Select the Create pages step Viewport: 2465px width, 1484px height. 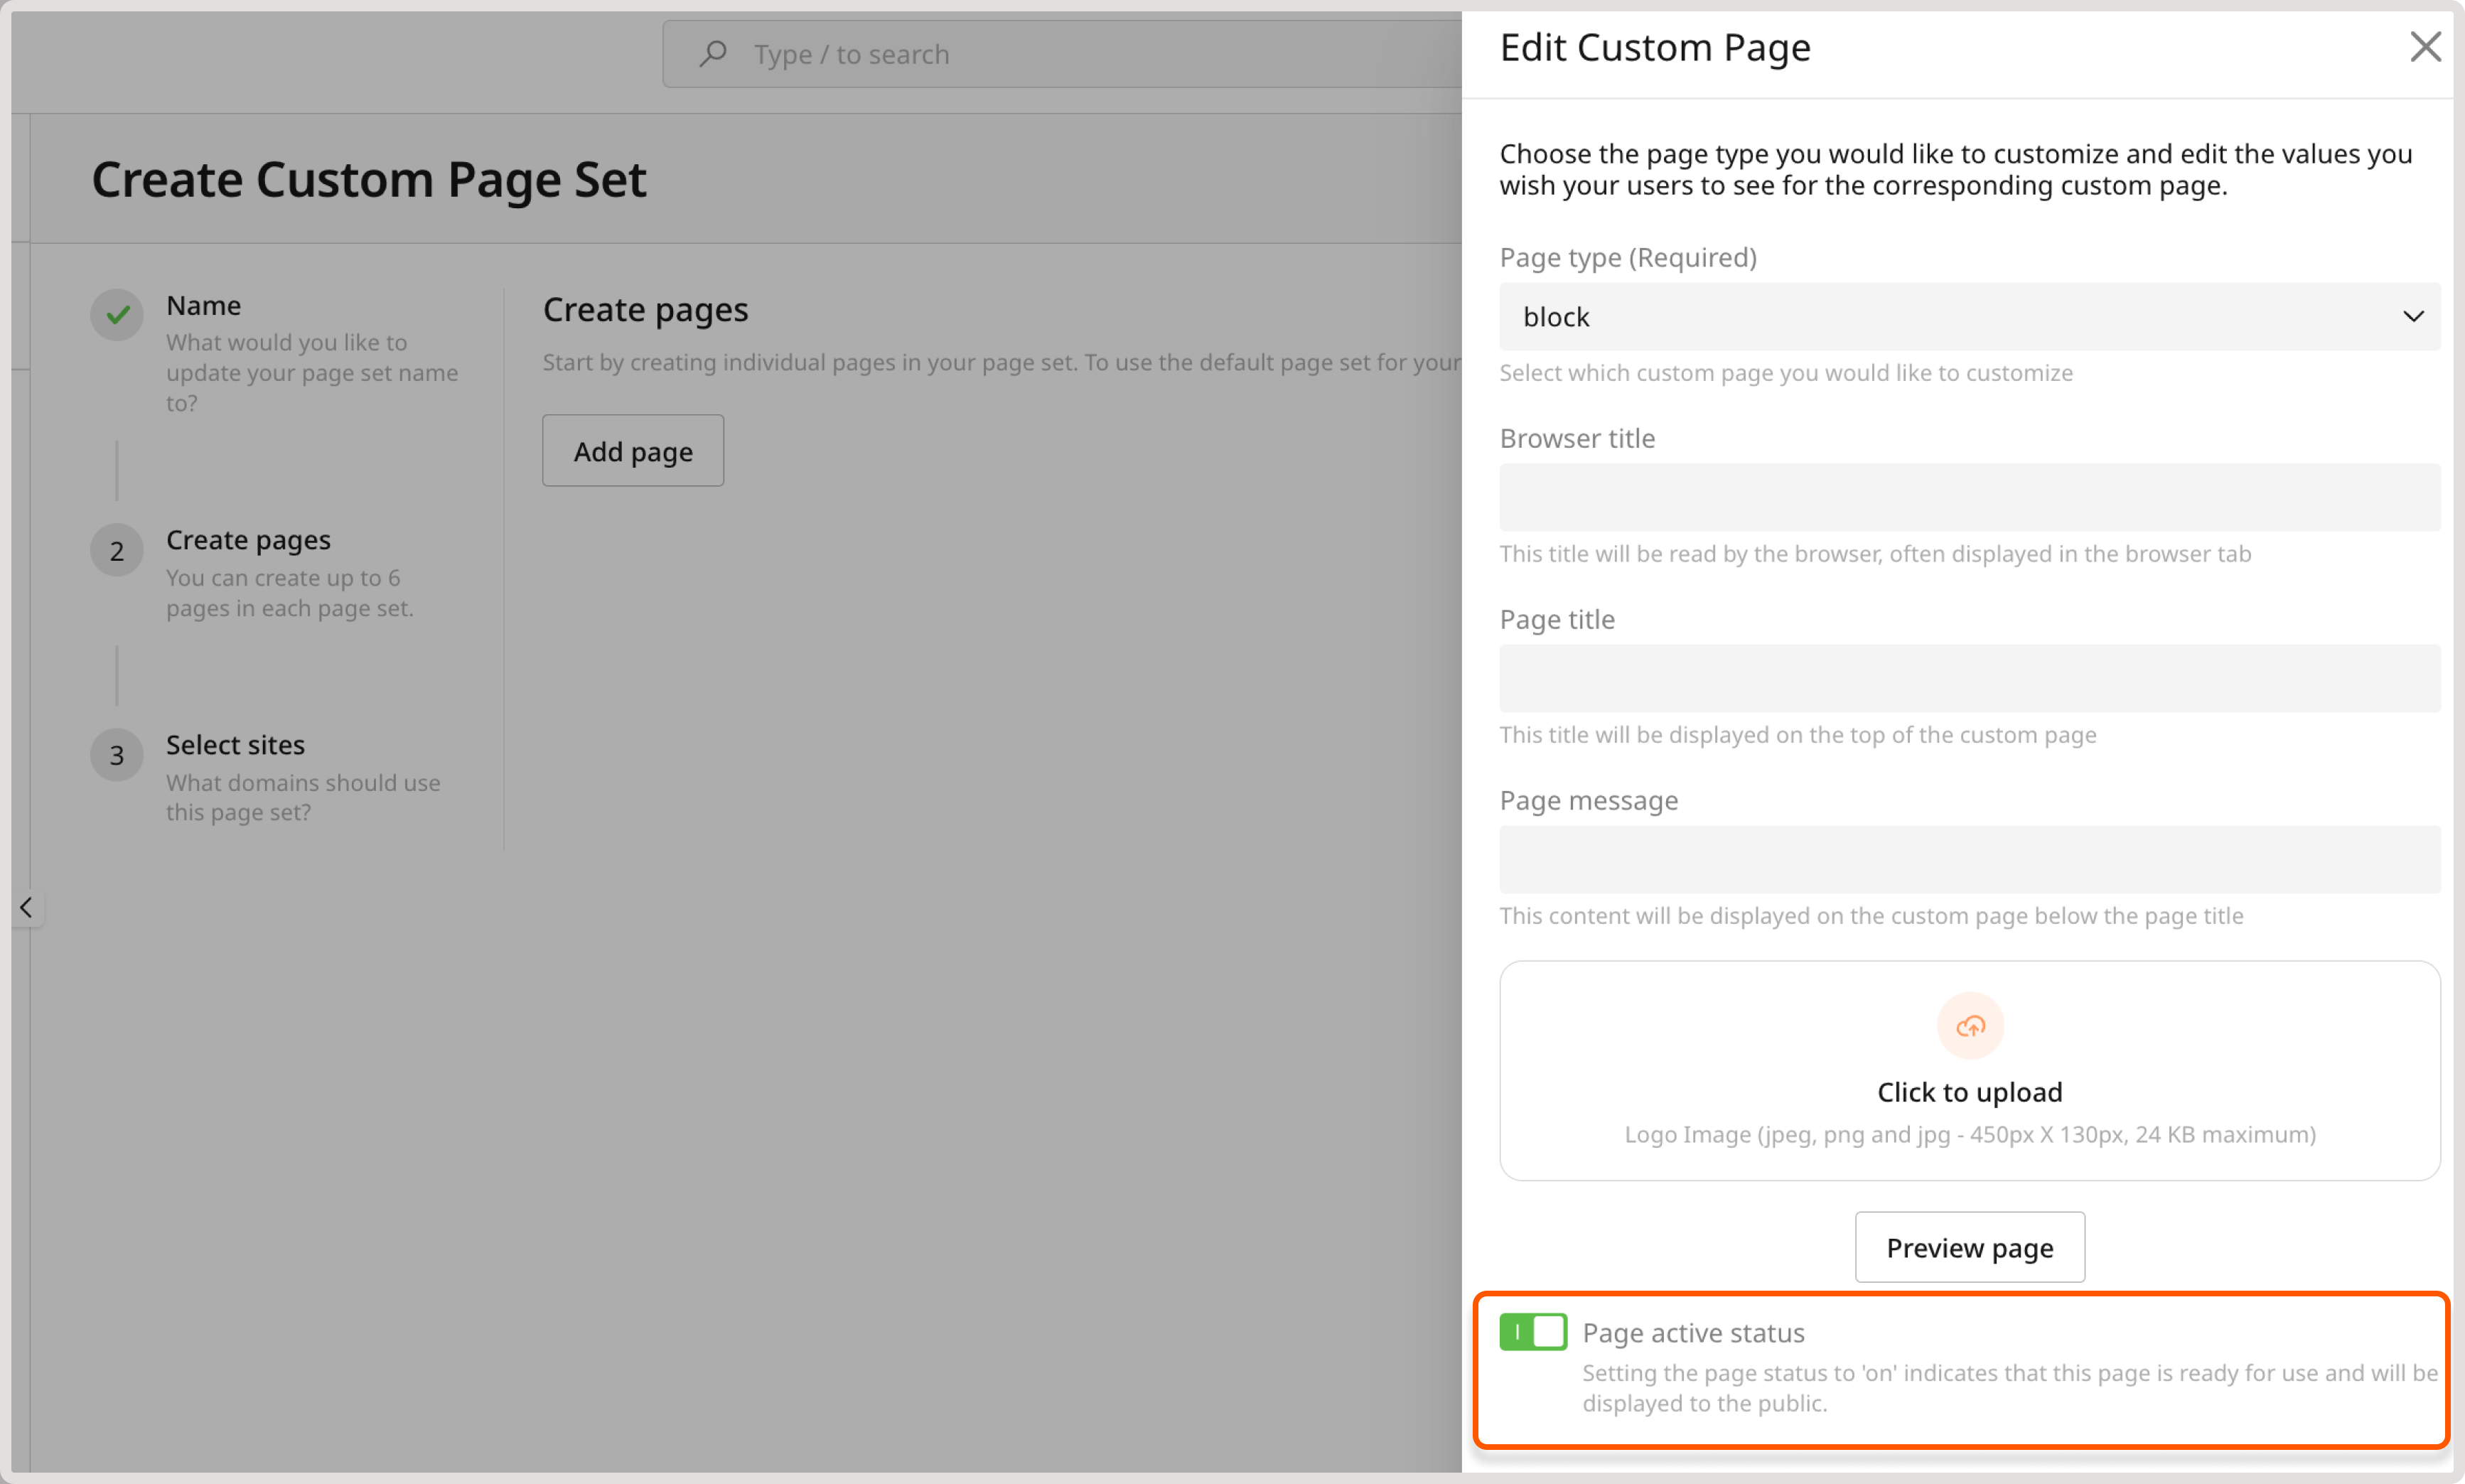pyautogui.click(x=248, y=539)
